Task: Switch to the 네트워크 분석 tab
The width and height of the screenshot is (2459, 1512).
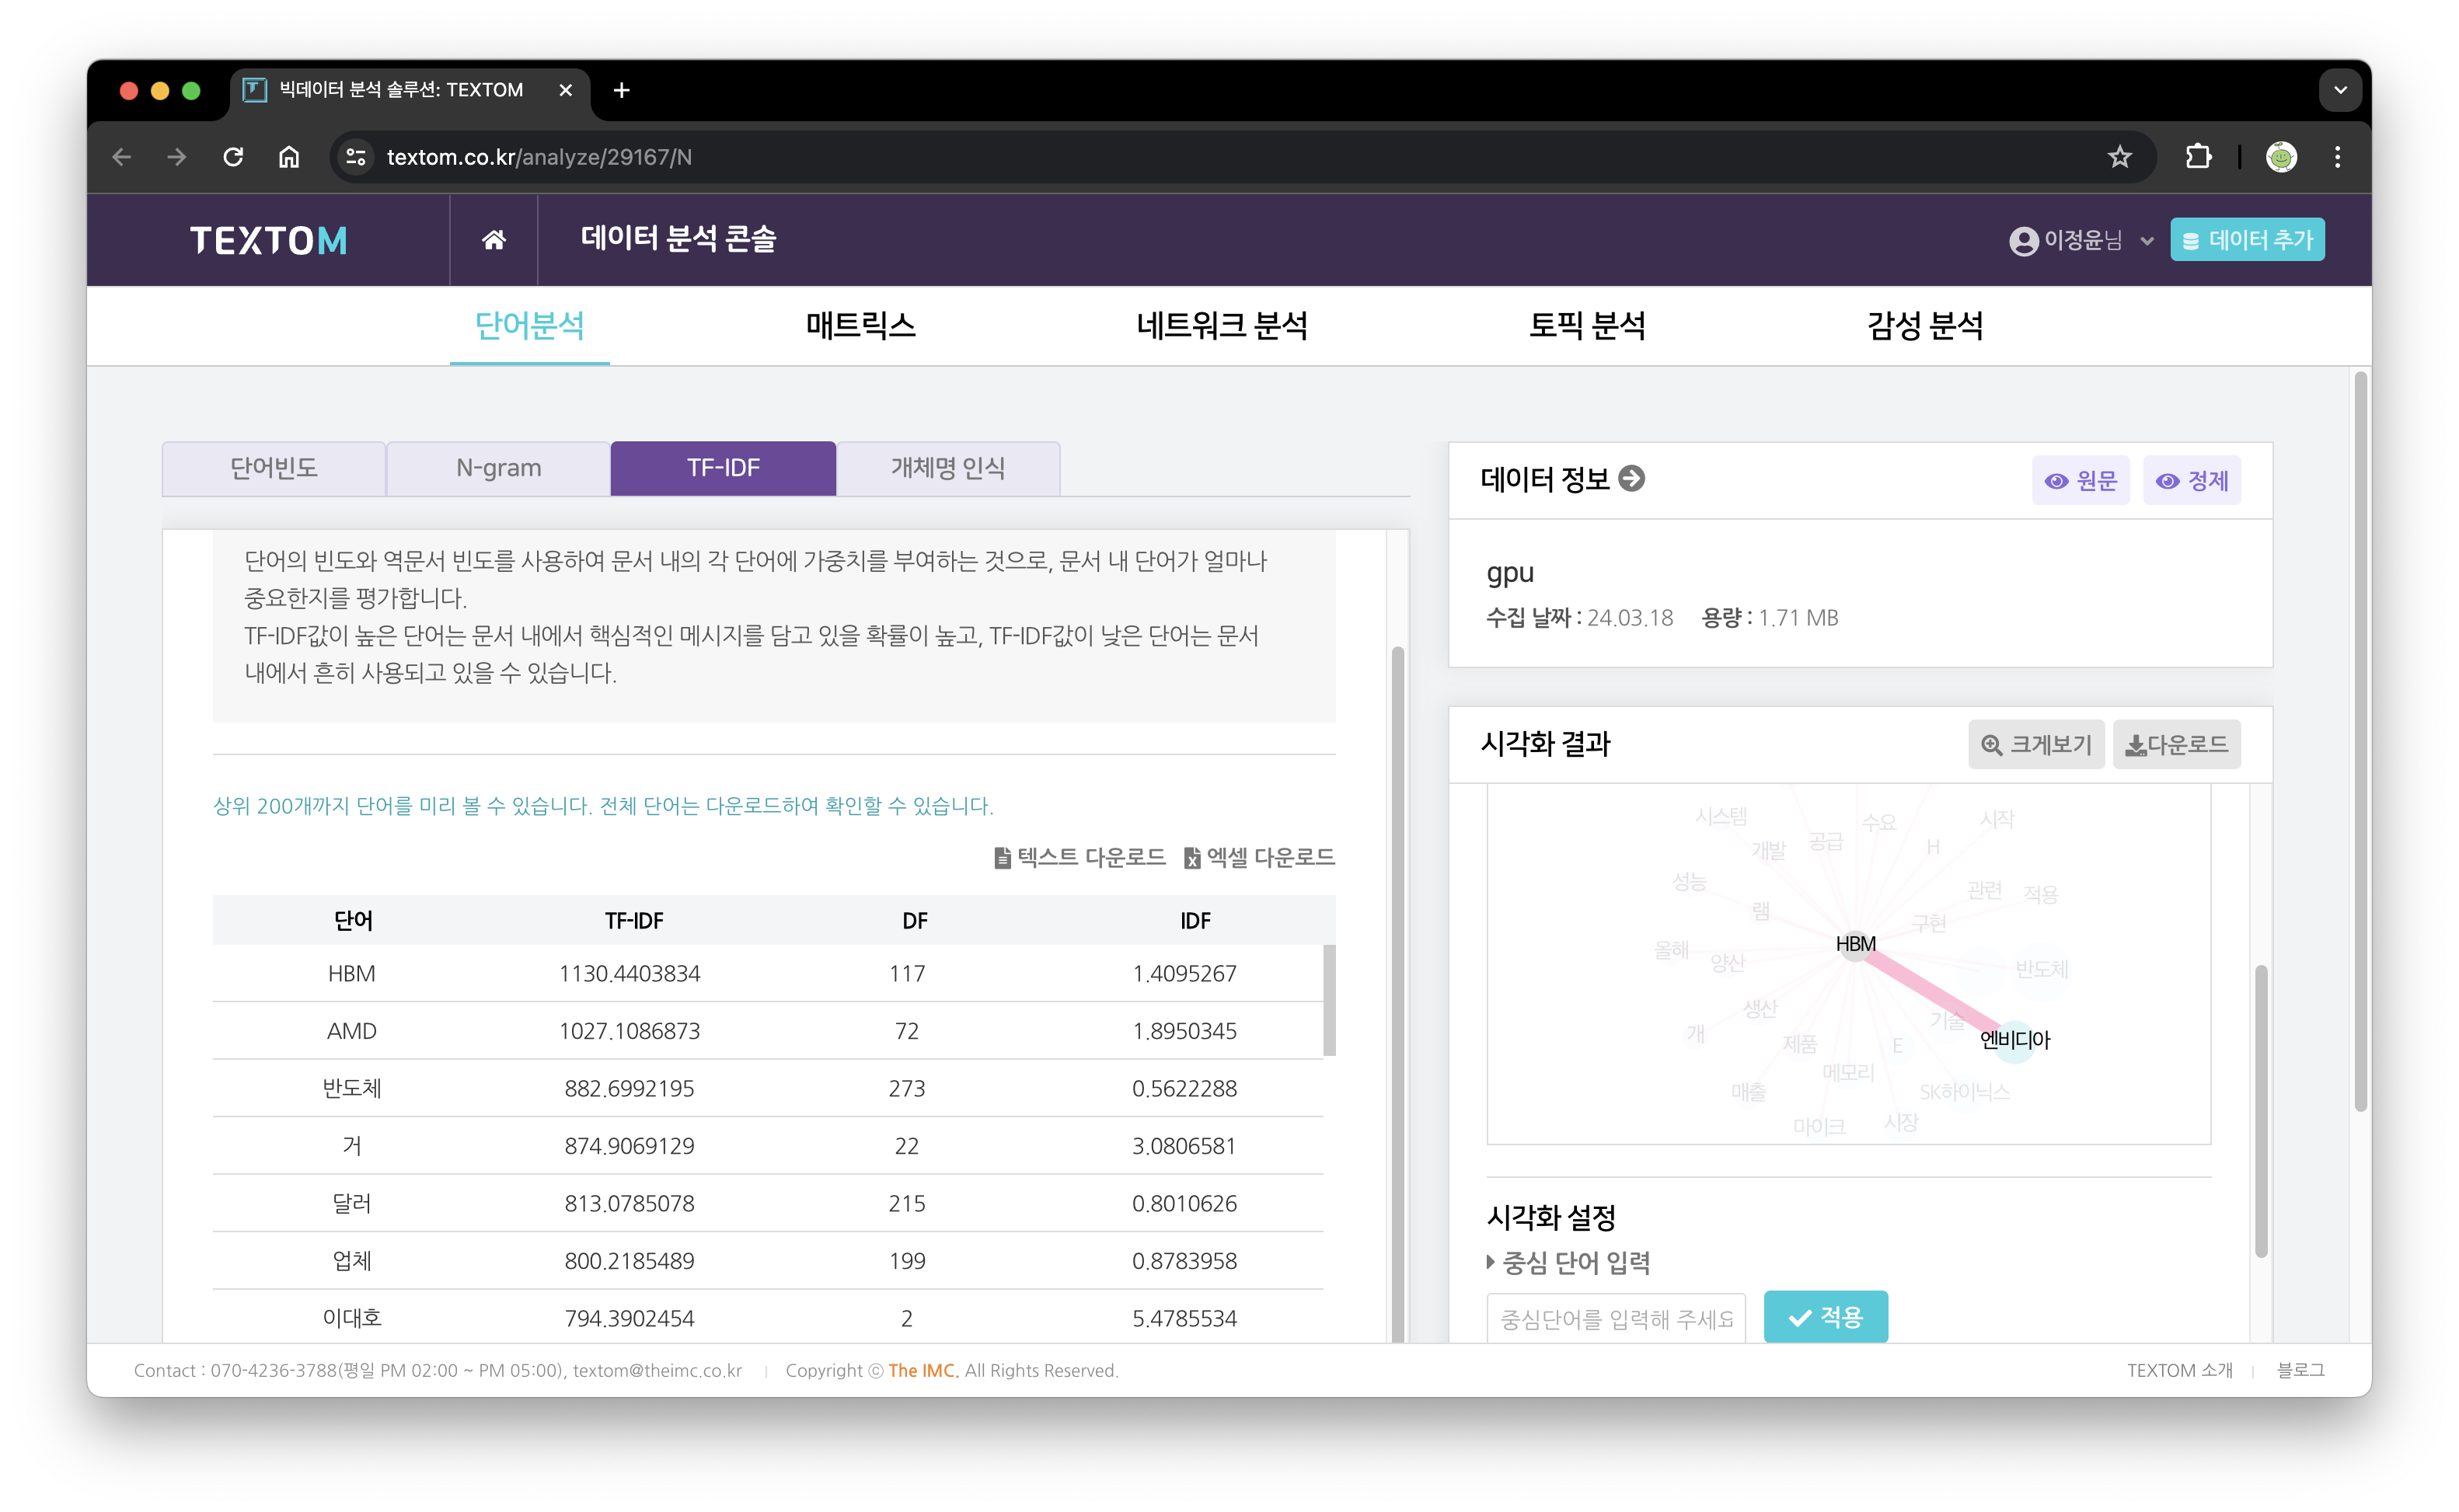Action: (1221, 326)
